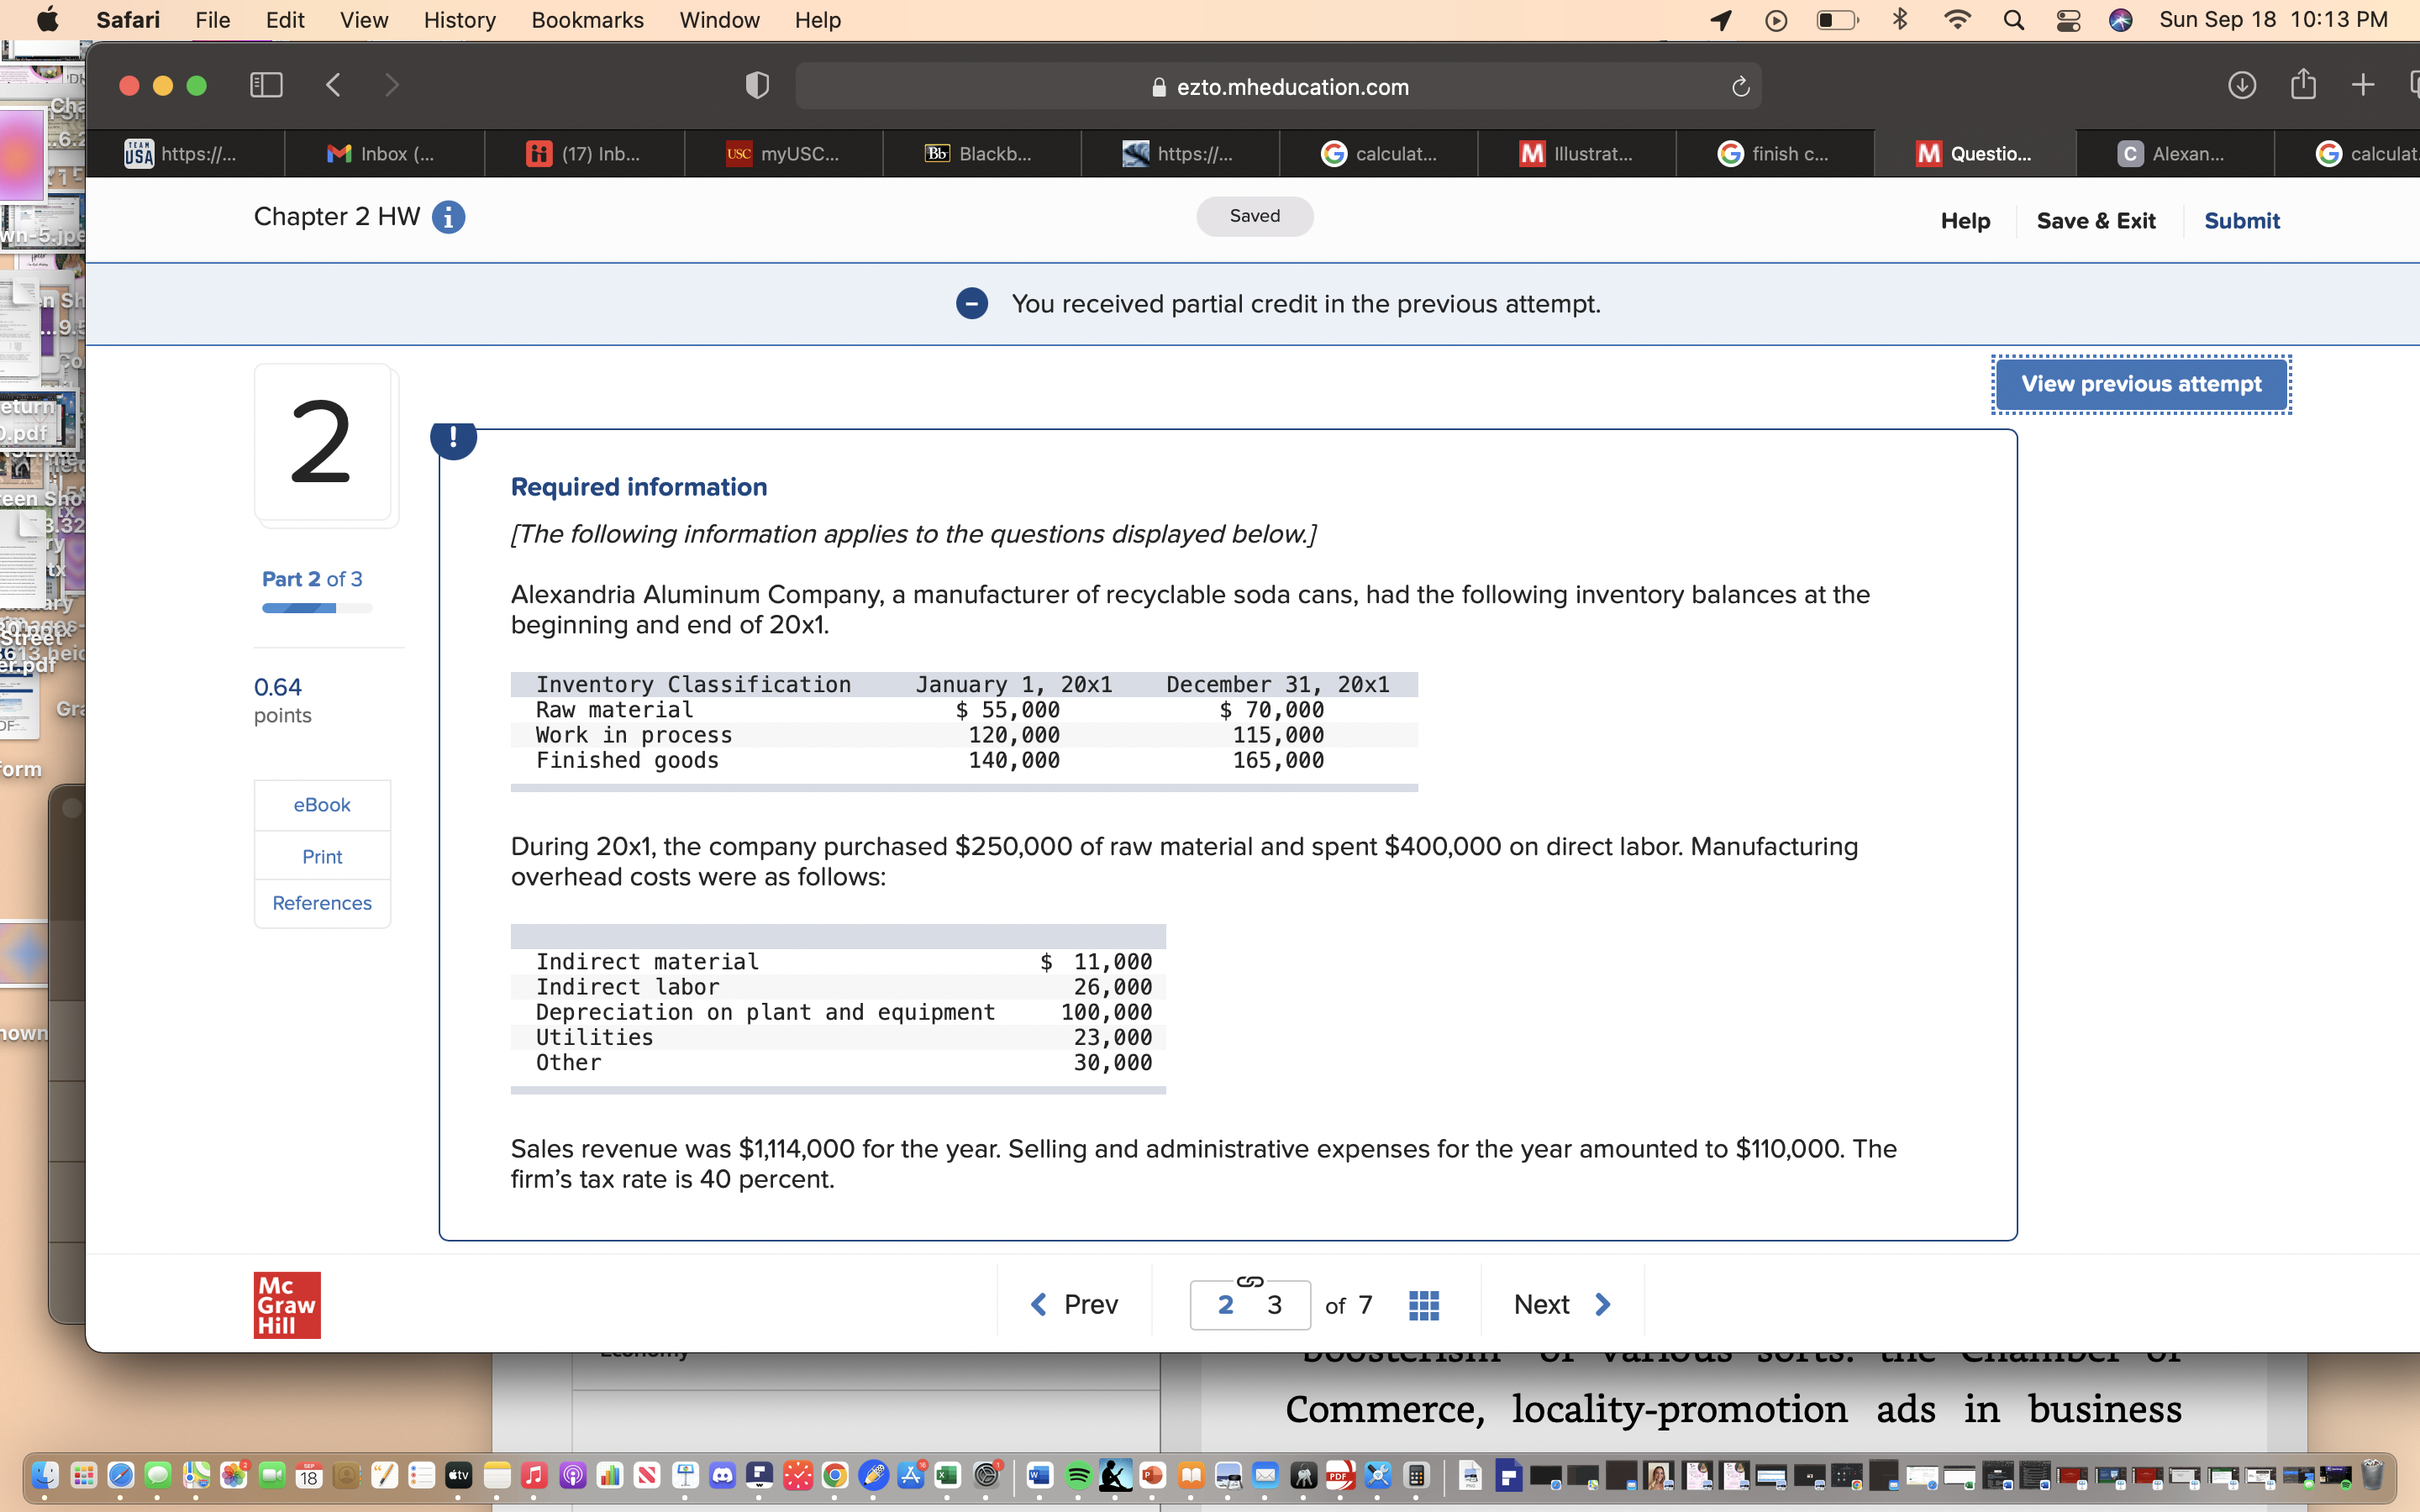Open the History menu
This screenshot has height=1512, width=2420.
pos(458,20)
